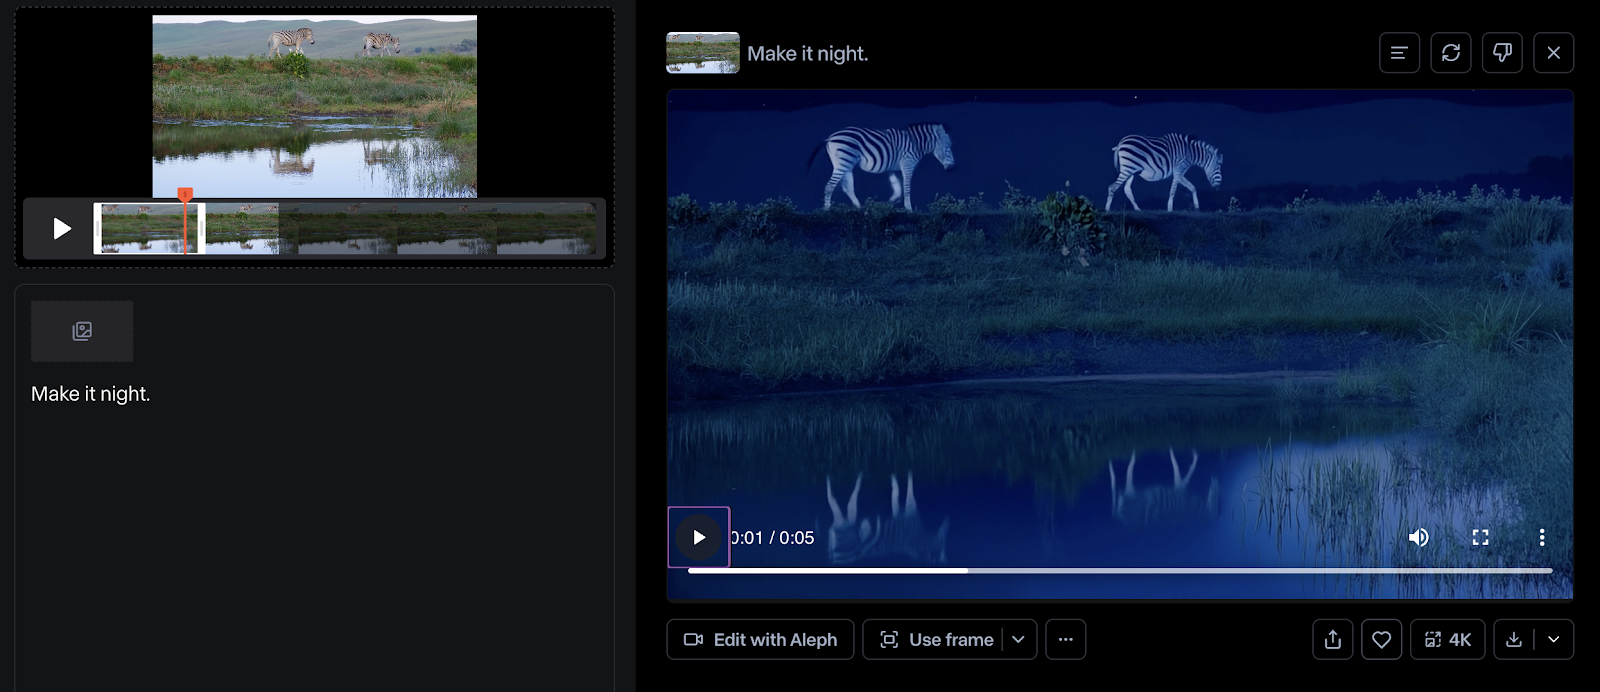Play the source clip in the timeline
This screenshot has width=1600, height=692.
coord(62,229)
